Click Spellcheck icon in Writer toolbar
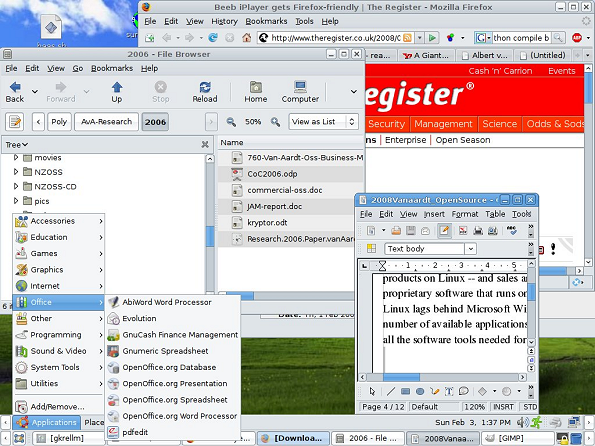 tap(512, 230)
